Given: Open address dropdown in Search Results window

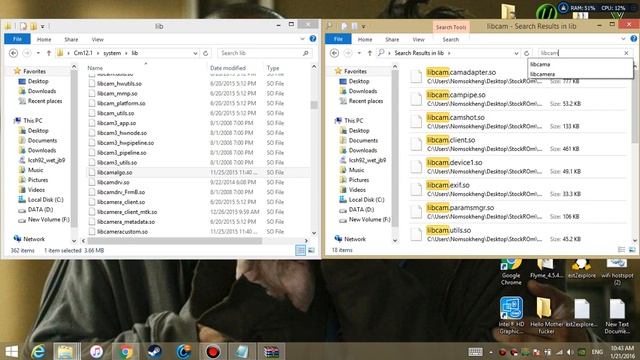Looking at the screenshot, I should coord(516,53).
